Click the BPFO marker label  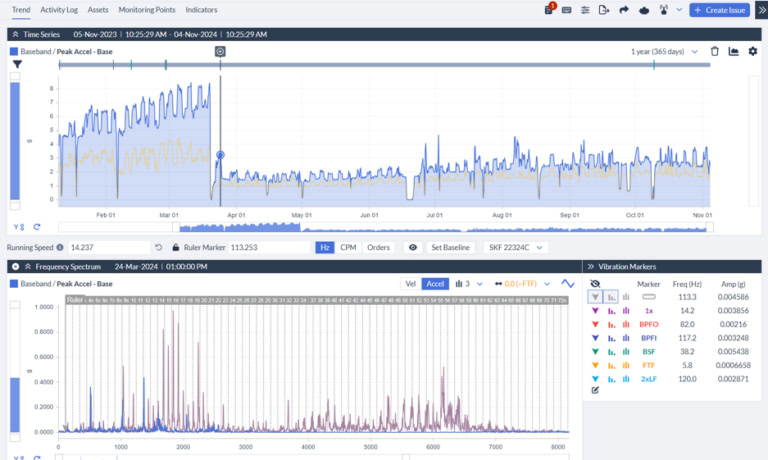click(648, 324)
